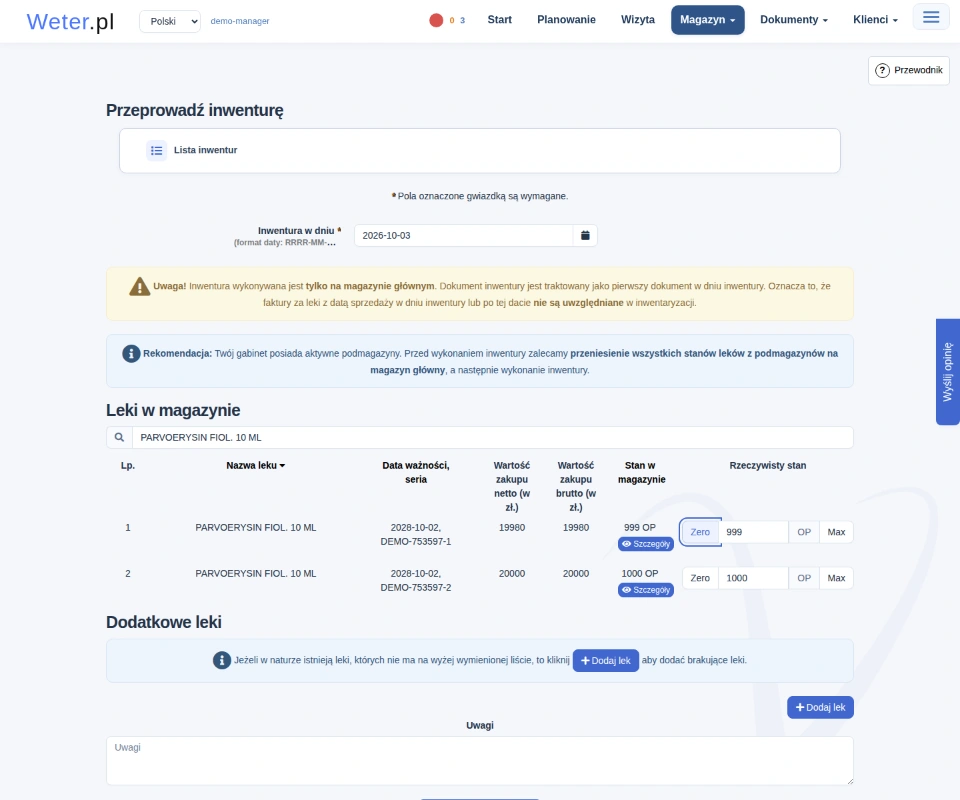Open the Wizyta section
This screenshot has height=800, width=960.
(638, 20)
